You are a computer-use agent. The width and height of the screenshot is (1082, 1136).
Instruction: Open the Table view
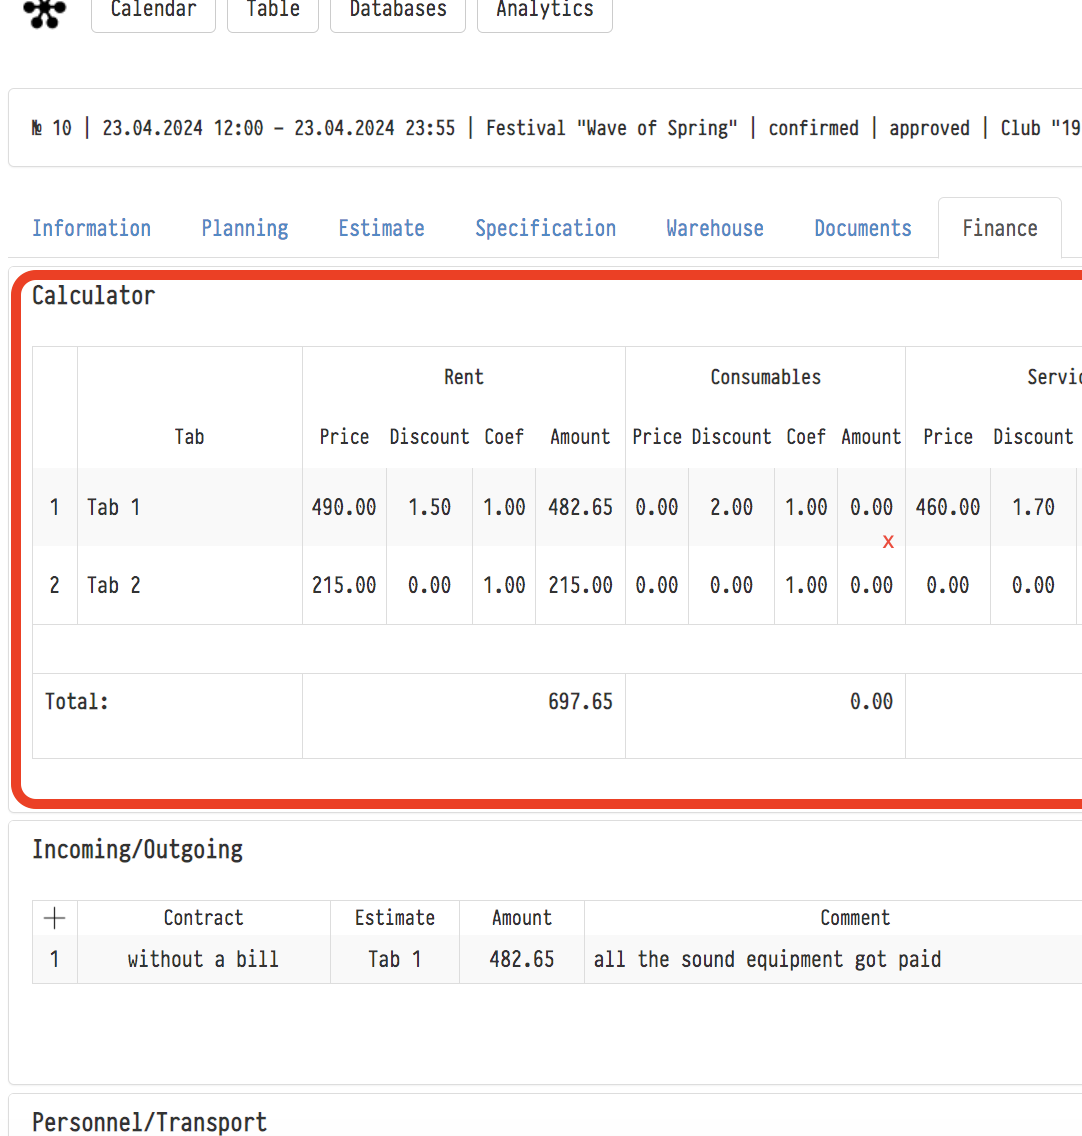tap(273, 12)
